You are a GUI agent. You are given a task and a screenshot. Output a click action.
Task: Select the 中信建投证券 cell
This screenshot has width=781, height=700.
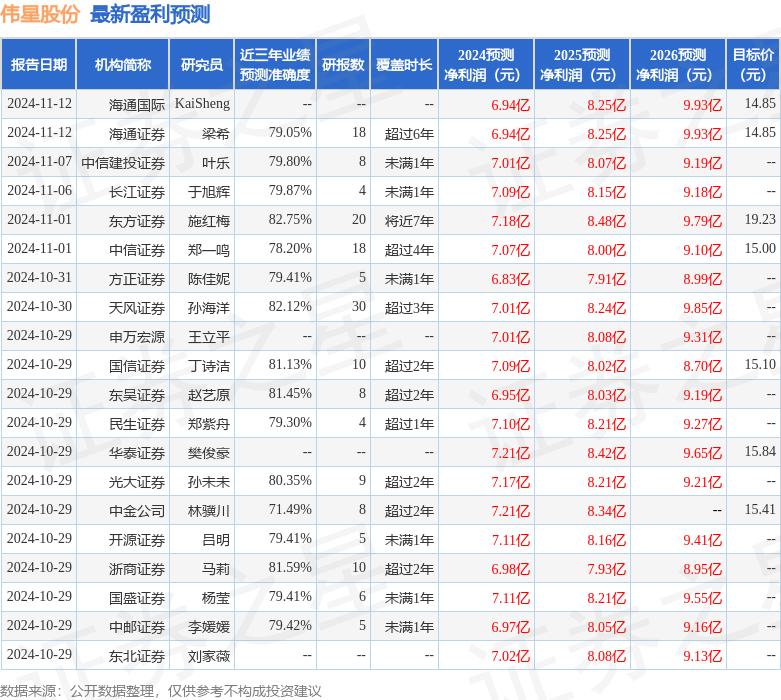(x=123, y=162)
